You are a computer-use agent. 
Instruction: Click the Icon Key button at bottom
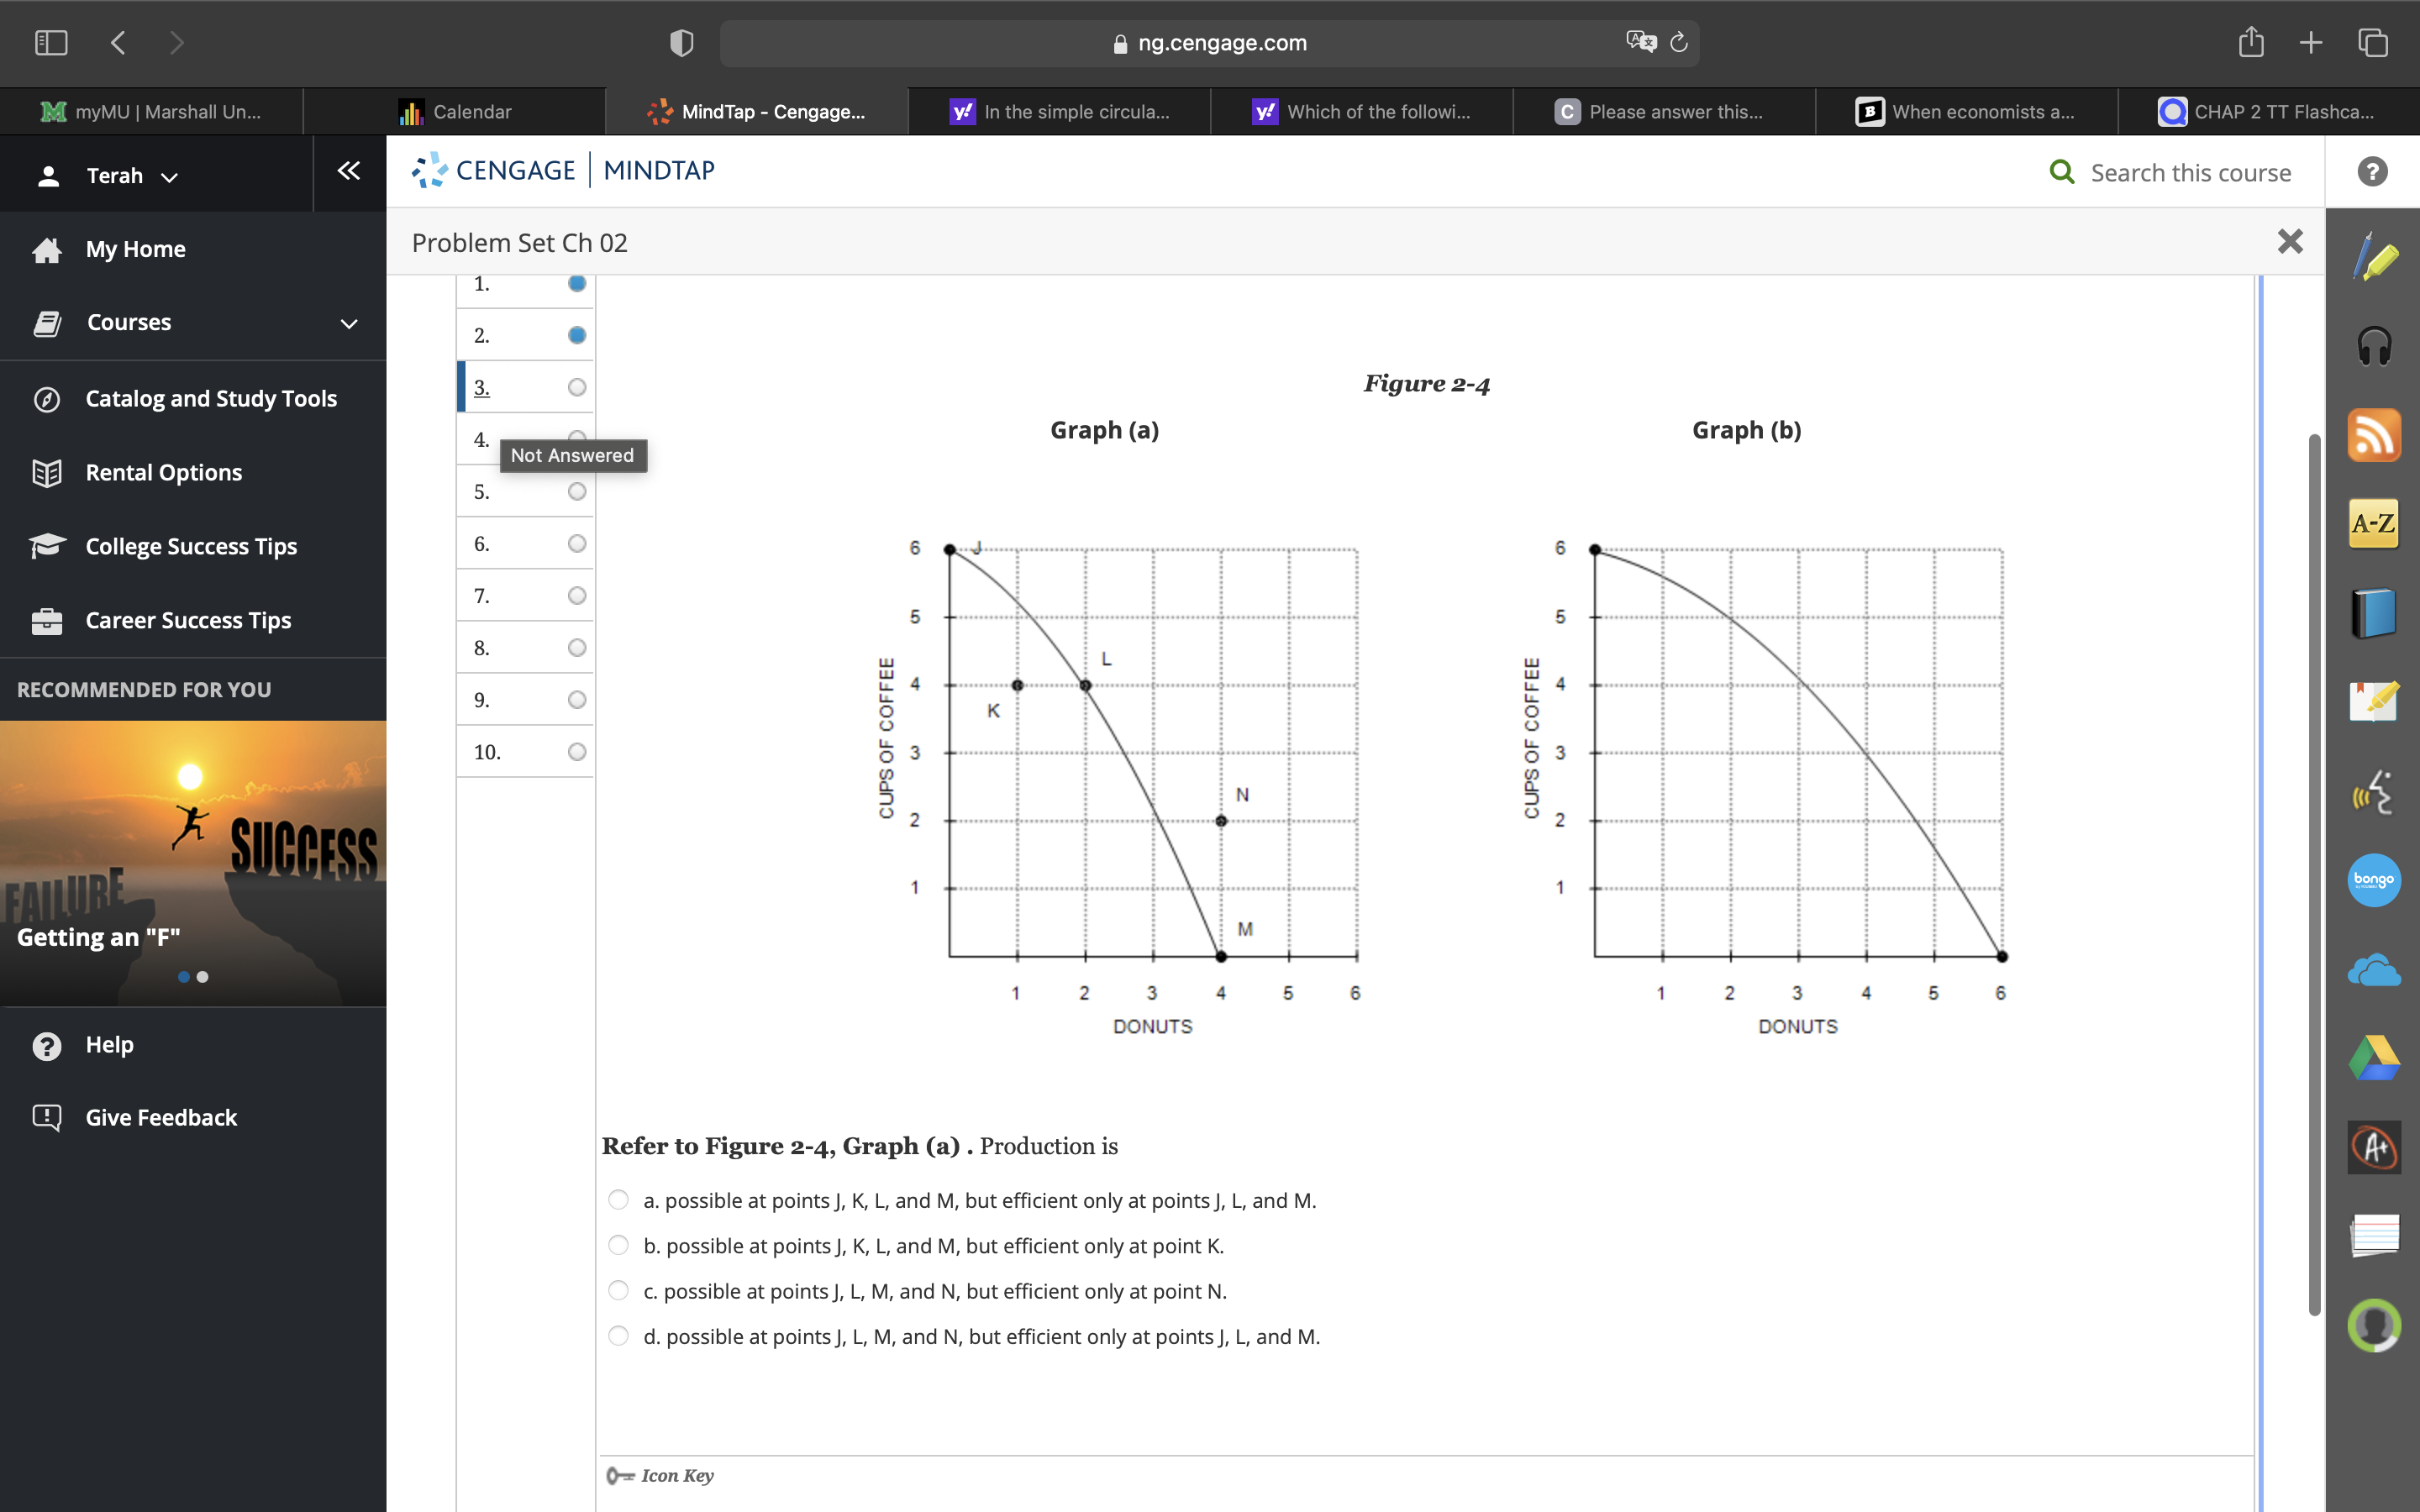pyautogui.click(x=681, y=1473)
